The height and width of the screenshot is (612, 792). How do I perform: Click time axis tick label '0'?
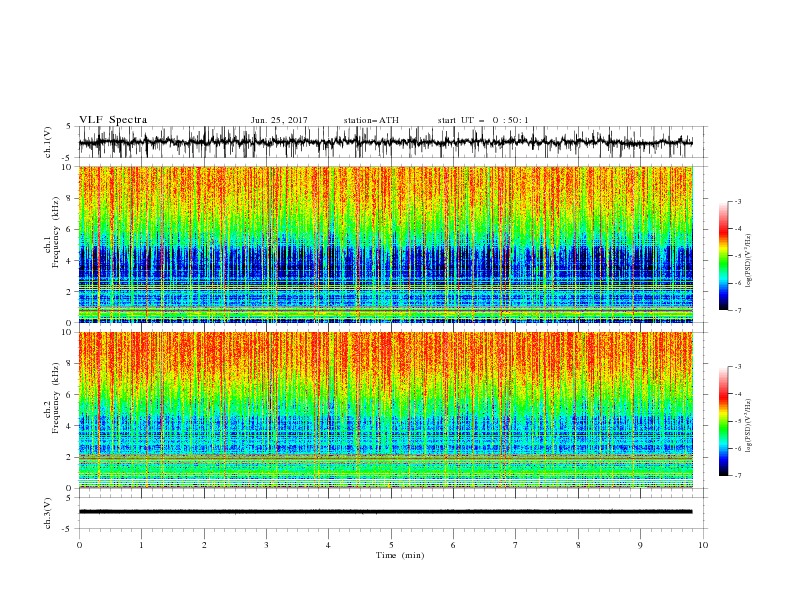pyautogui.click(x=79, y=545)
